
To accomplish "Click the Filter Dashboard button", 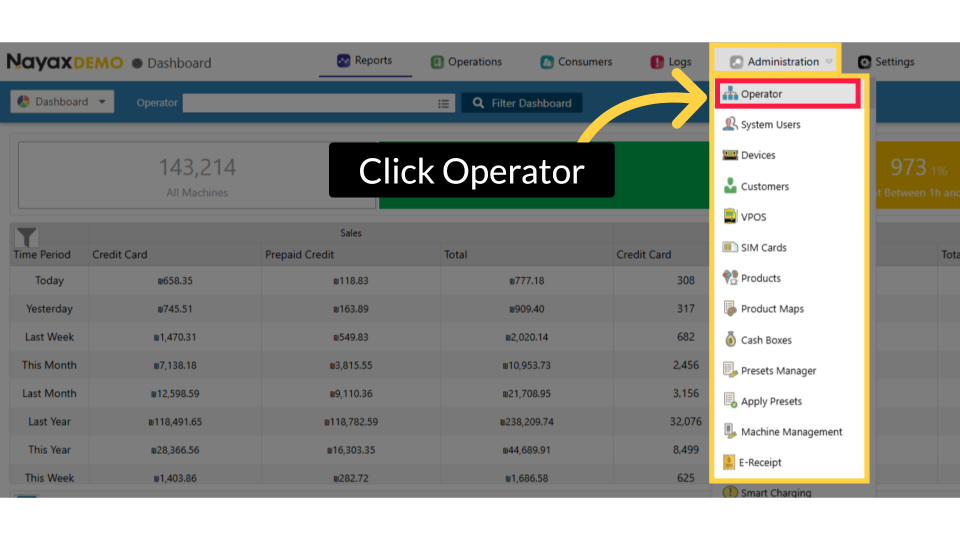I will 522,103.
